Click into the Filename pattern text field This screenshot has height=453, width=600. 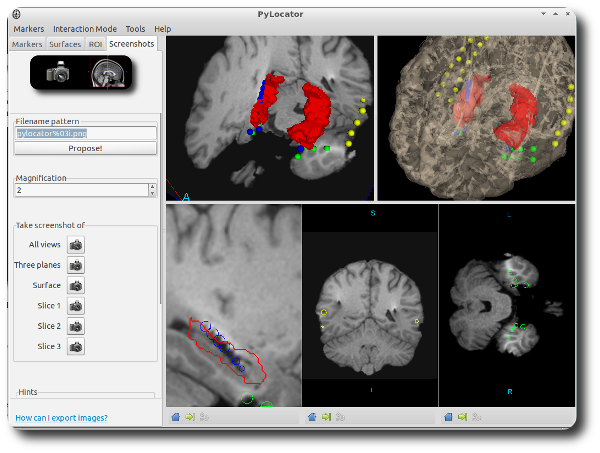tap(85, 132)
